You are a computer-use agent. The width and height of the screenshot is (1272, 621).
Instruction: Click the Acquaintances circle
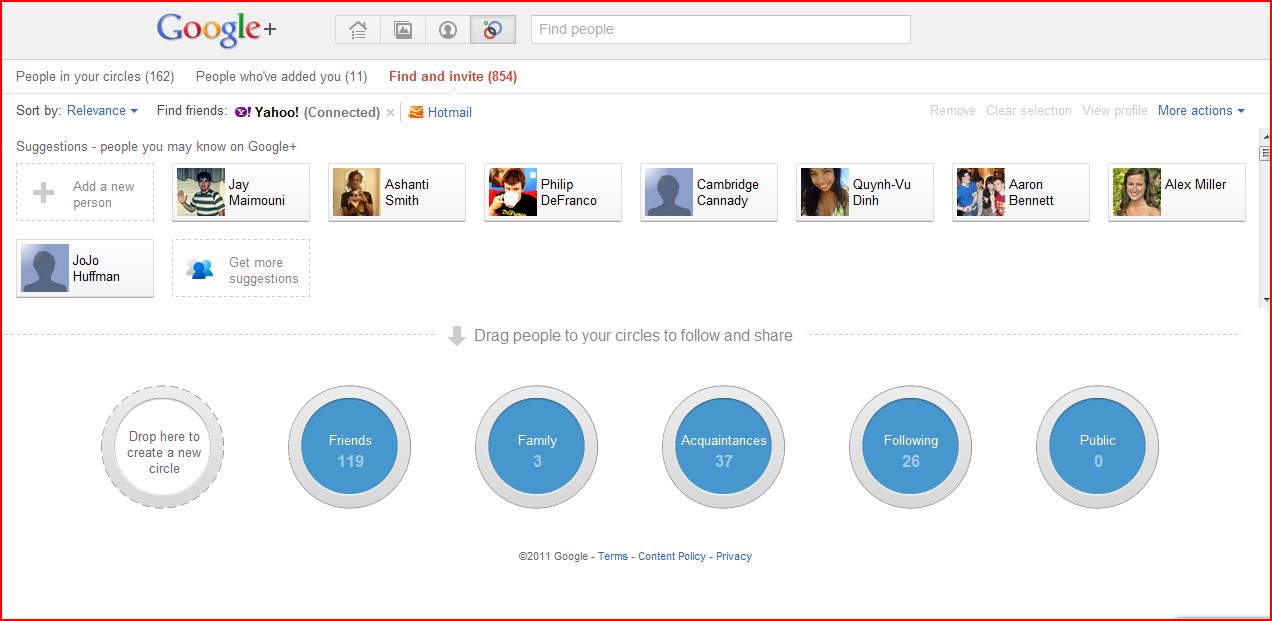point(724,448)
